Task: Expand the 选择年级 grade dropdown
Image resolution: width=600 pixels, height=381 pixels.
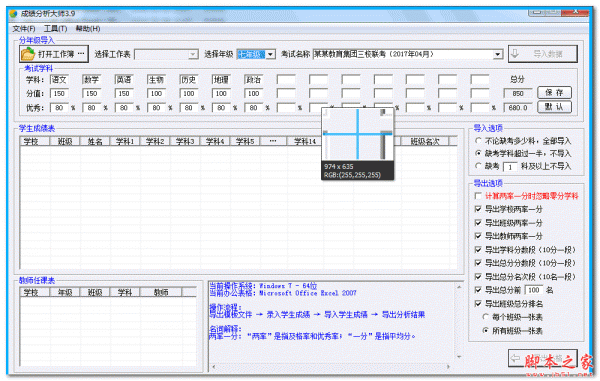Action: pyautogui.click(x=271, y=55)
